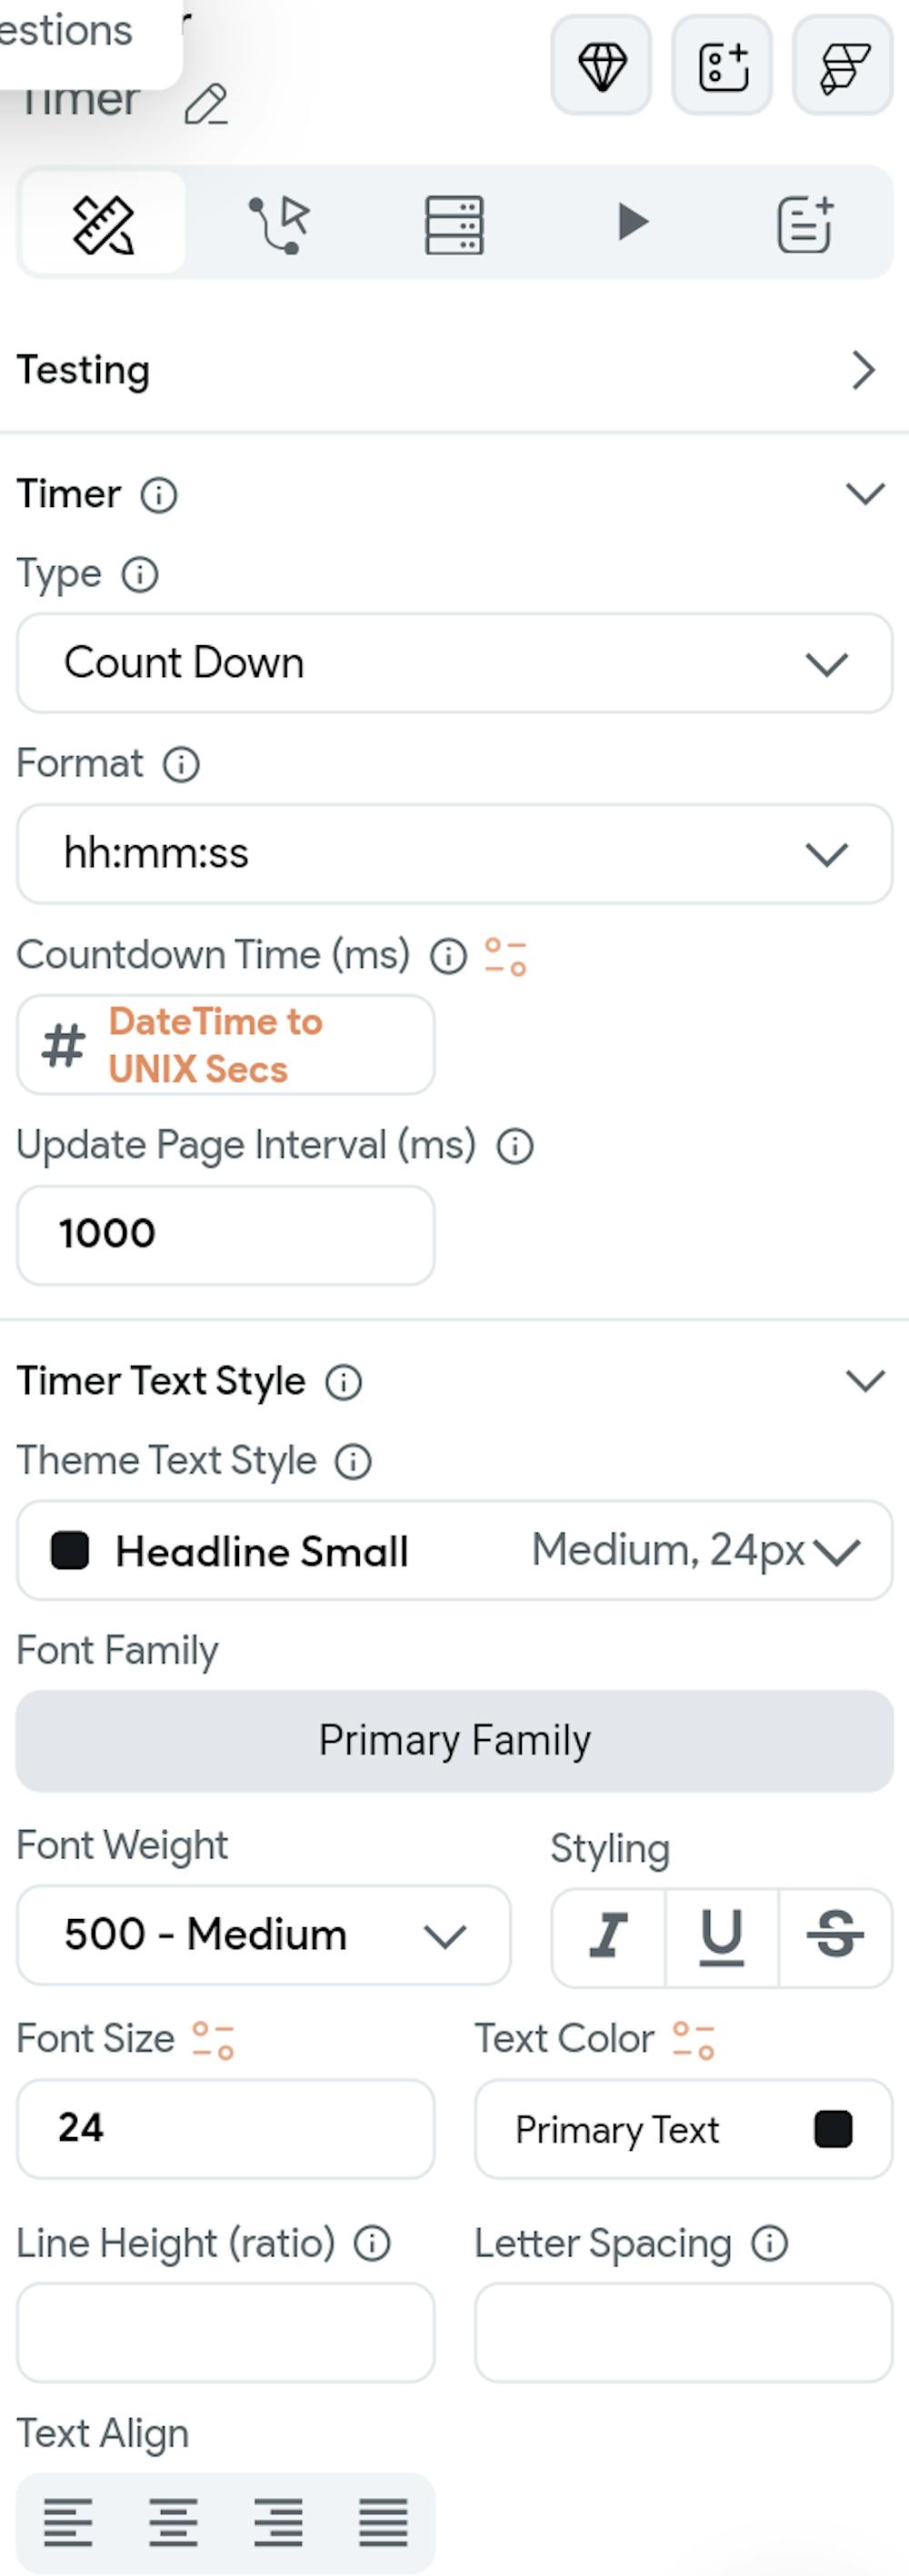Apply strikethrough styling
Viewport: 909px width, 2576px height.
[x=838, y=1933]
